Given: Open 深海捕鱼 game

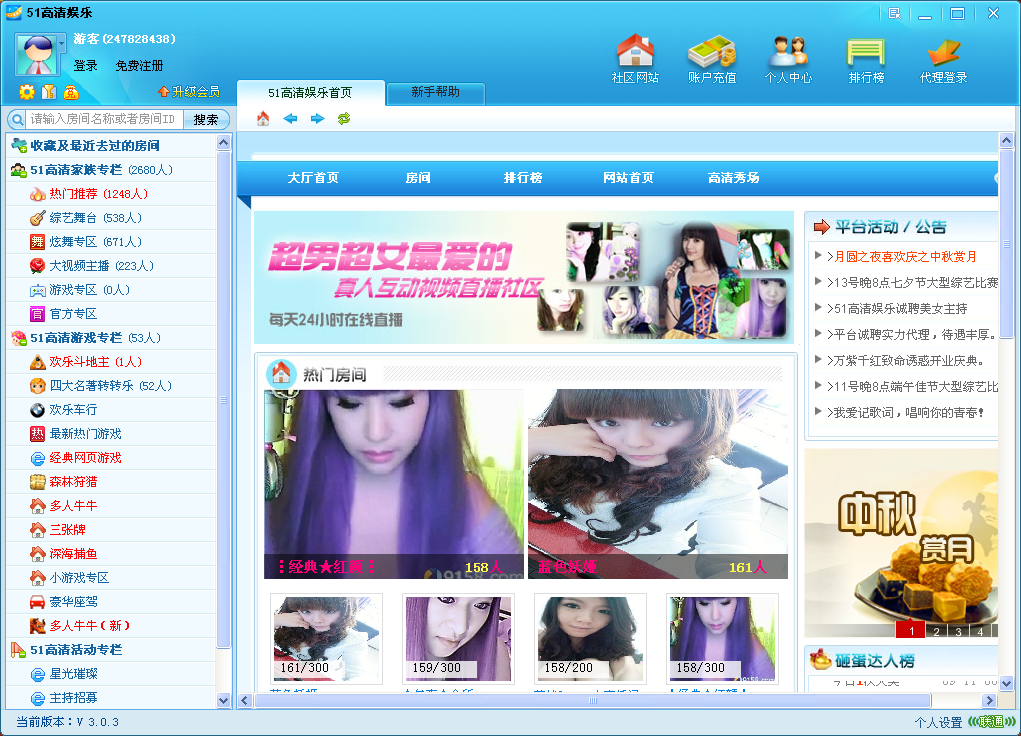Looking at the screenshot, I should (x=111, y=554).
